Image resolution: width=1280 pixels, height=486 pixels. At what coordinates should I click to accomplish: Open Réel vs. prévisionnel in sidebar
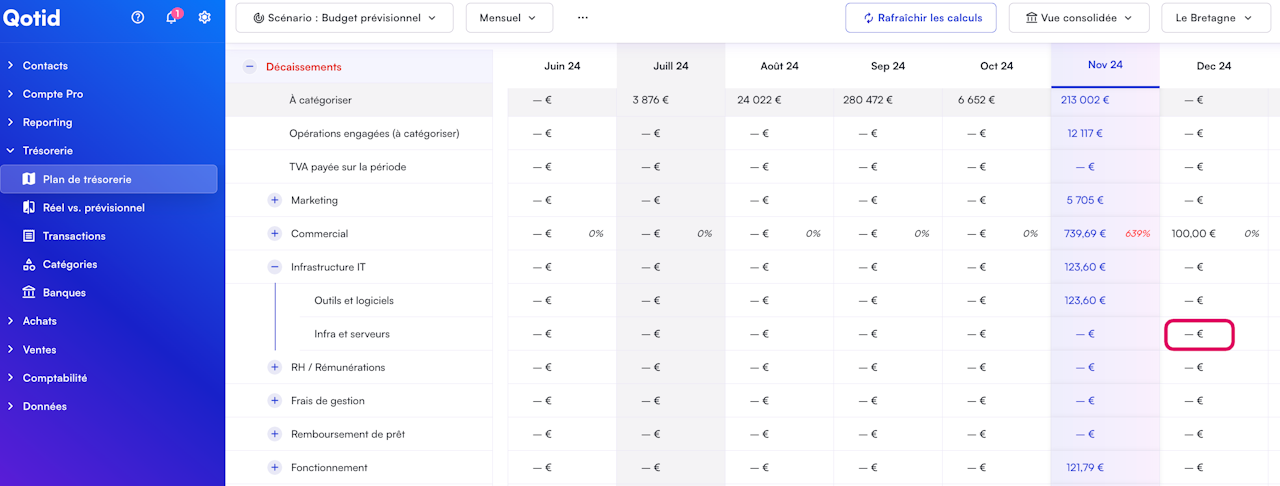click(93, 208)
